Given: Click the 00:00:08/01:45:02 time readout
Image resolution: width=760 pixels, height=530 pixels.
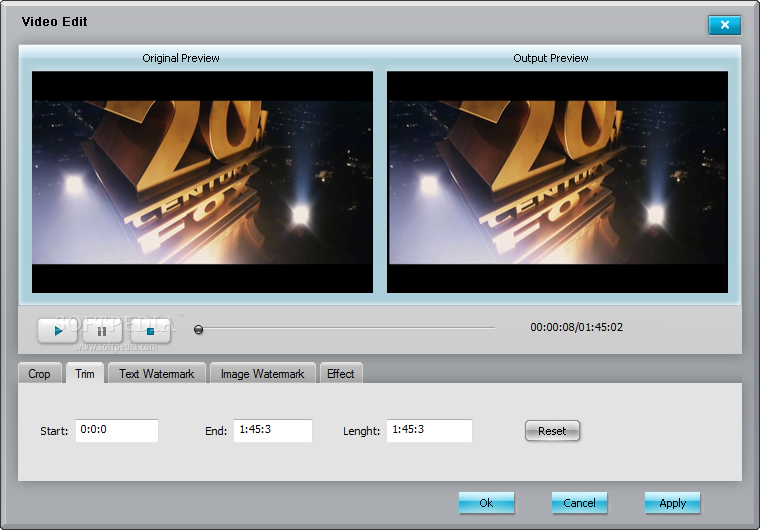Looking at the screenshot, I should 576,327.
